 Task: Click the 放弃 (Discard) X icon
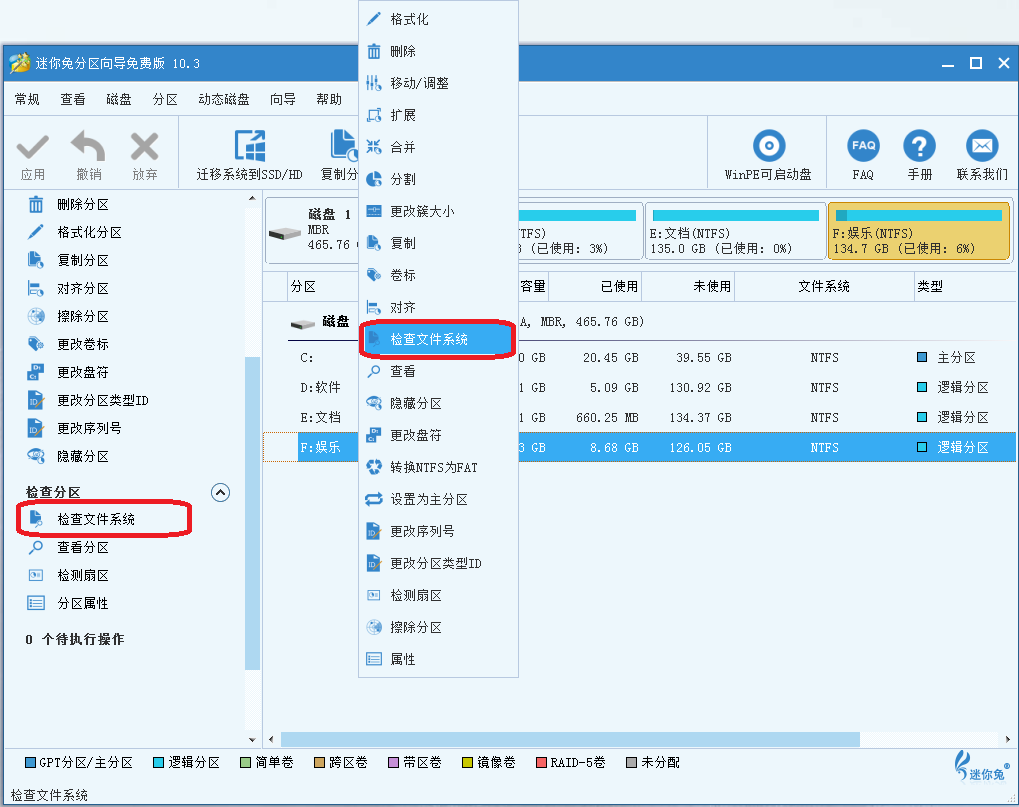pos(144,147)
